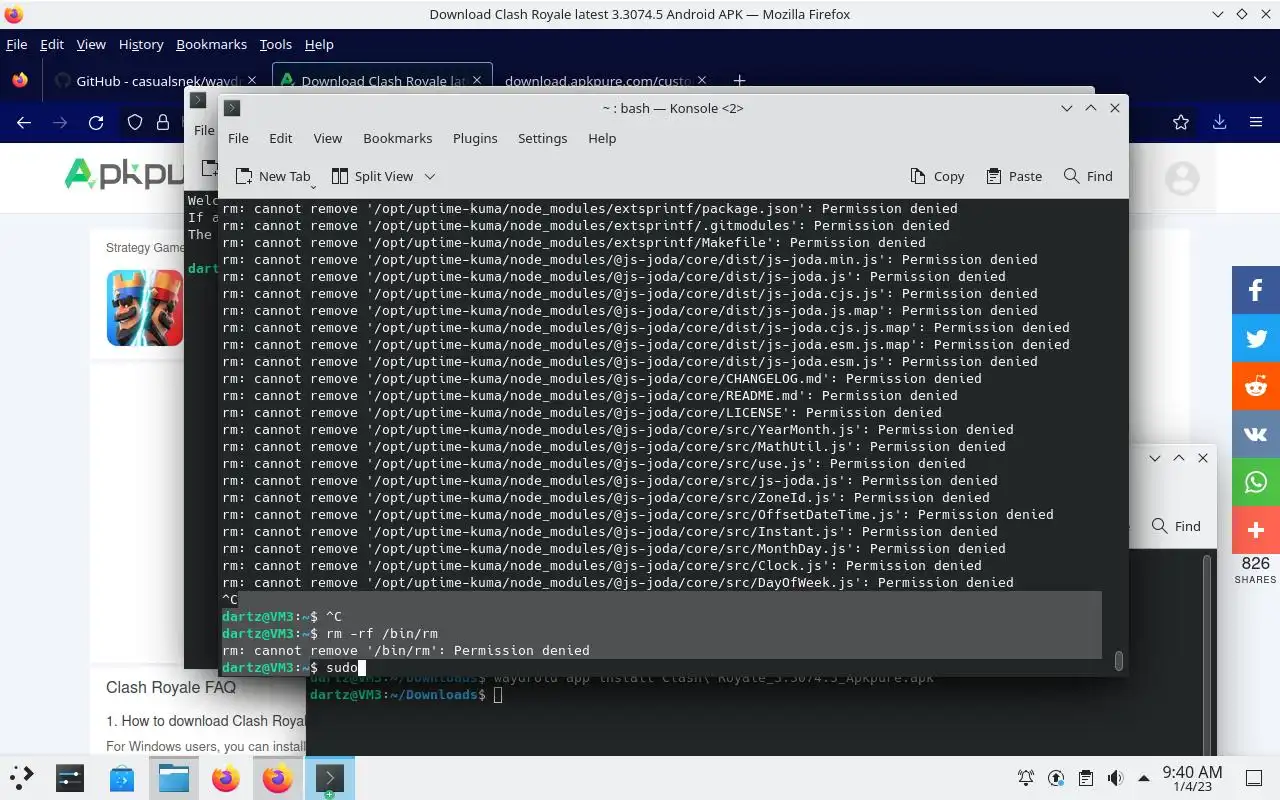Switch to GitHub casualsnek tab

click(155, 80)
